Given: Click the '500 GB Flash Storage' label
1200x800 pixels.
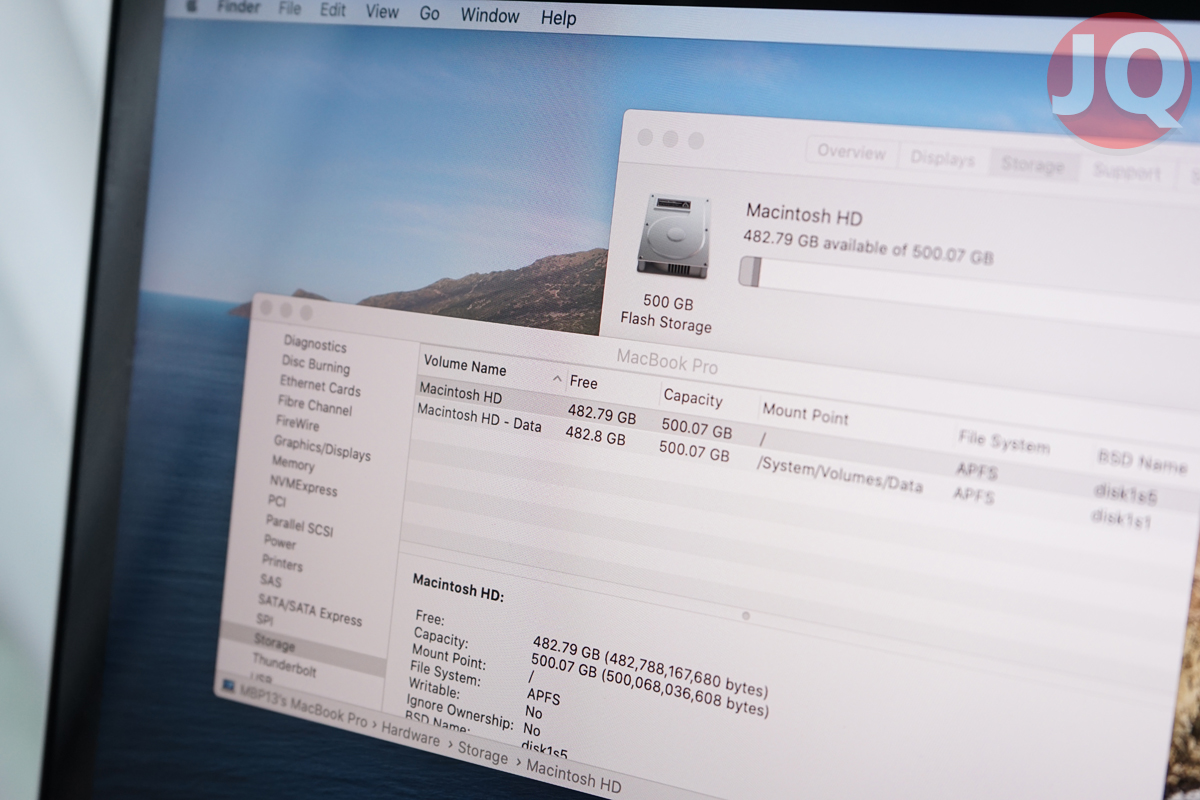Looking at the screenshot, I should coord(668,312).
